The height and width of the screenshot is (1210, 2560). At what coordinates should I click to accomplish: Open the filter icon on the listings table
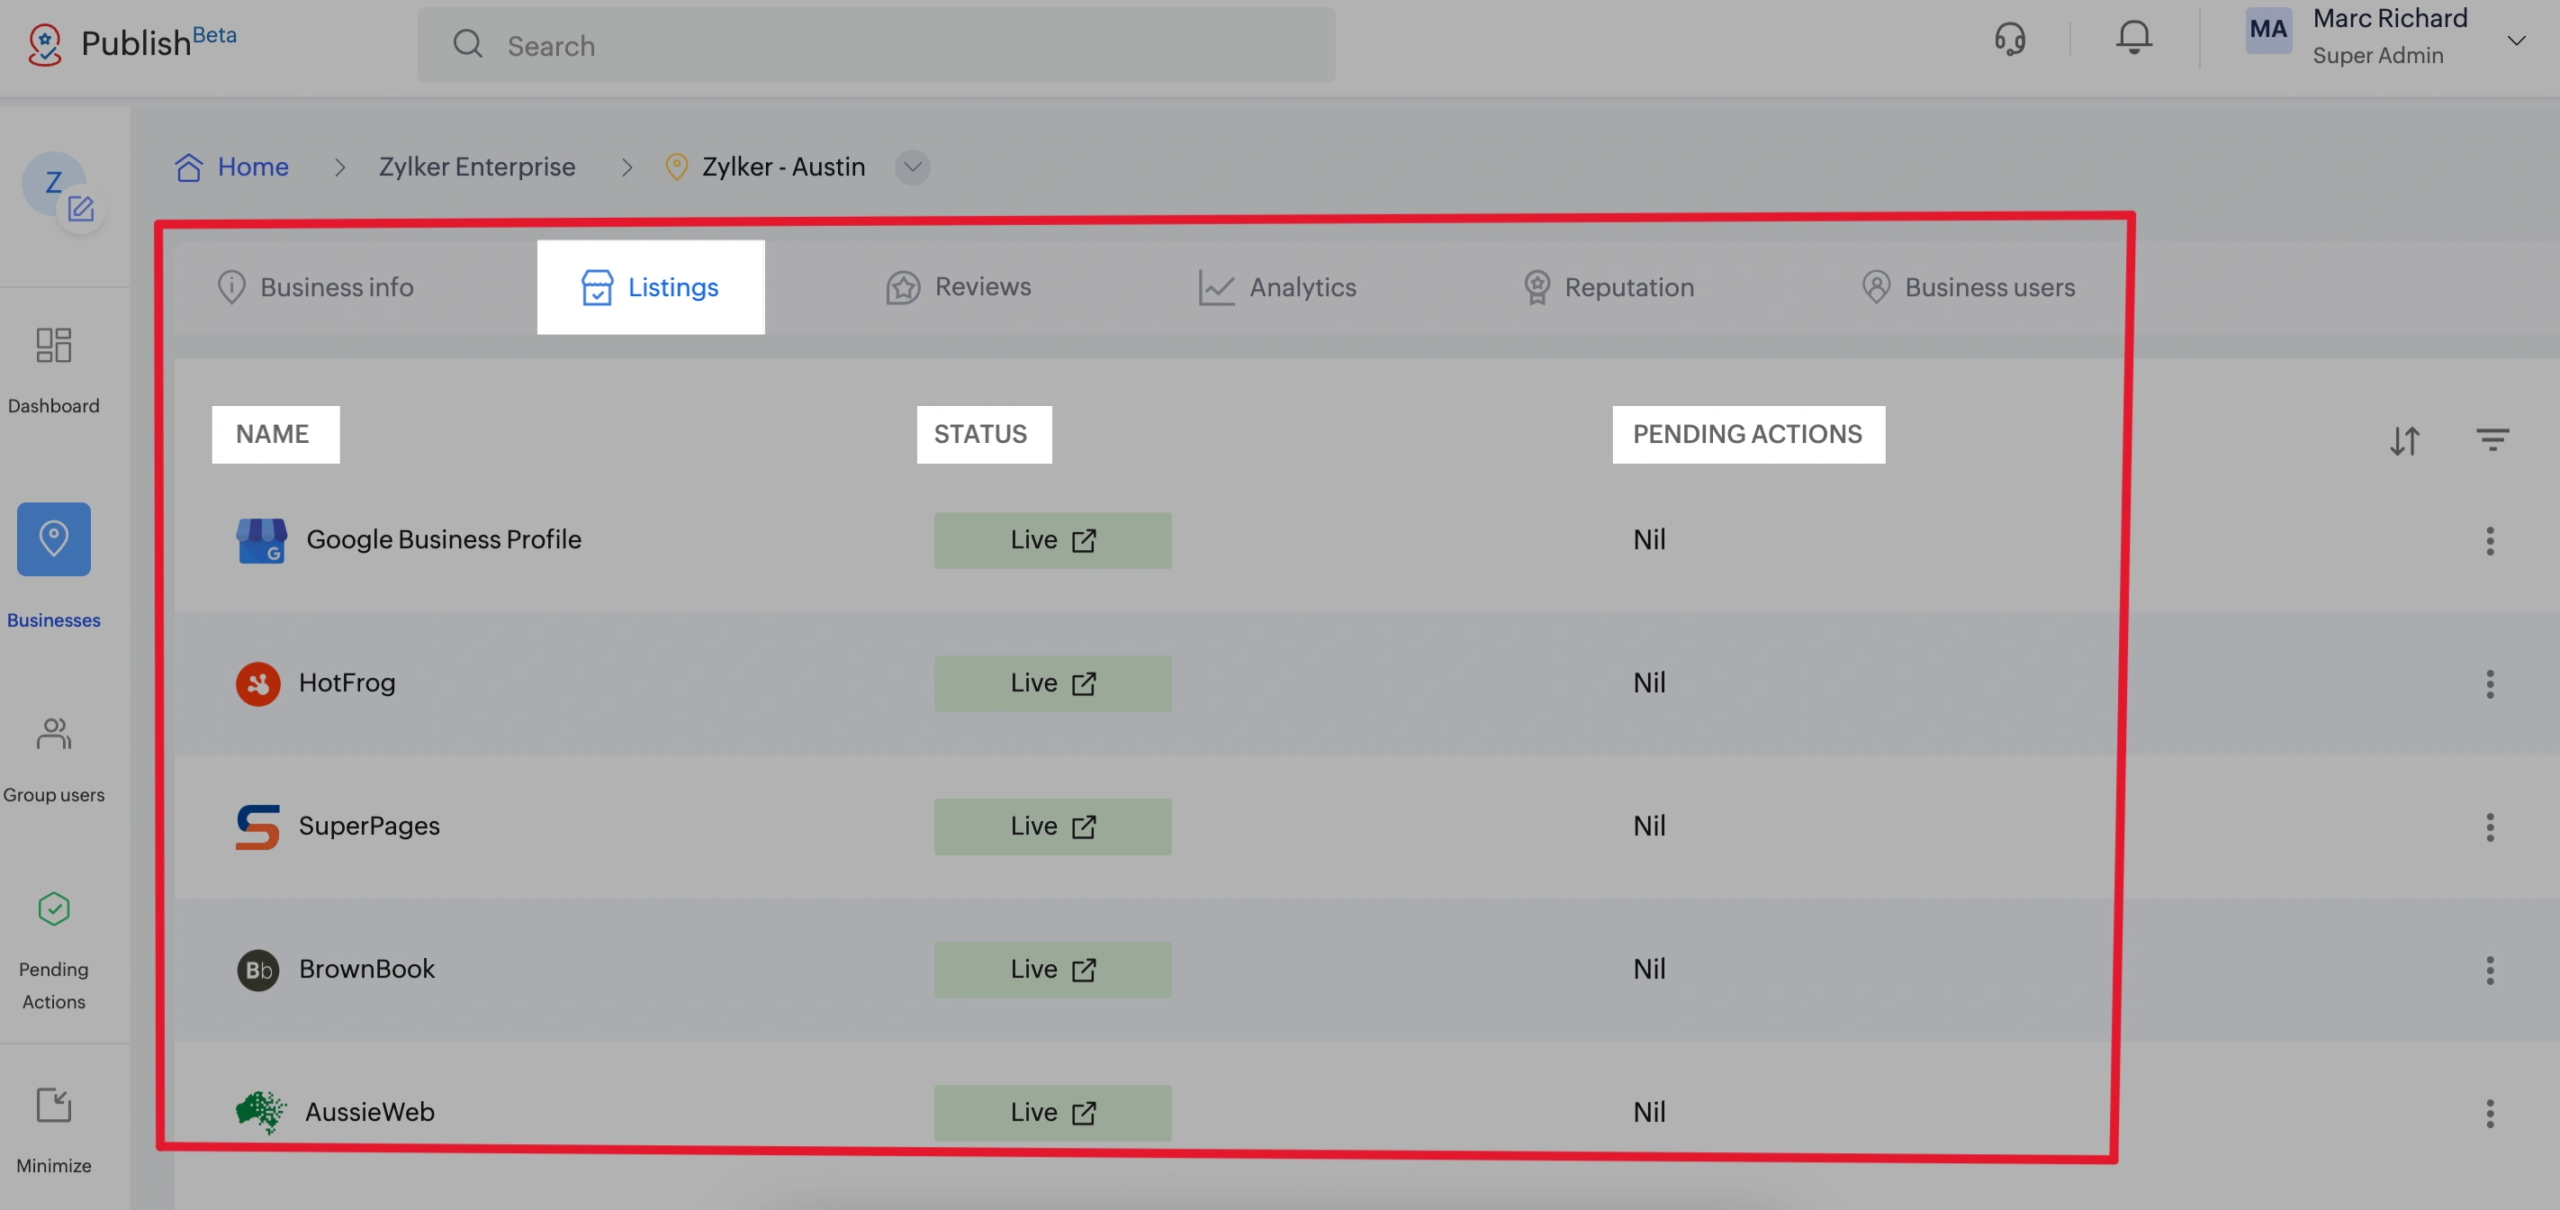click(x=2492, y=440)
